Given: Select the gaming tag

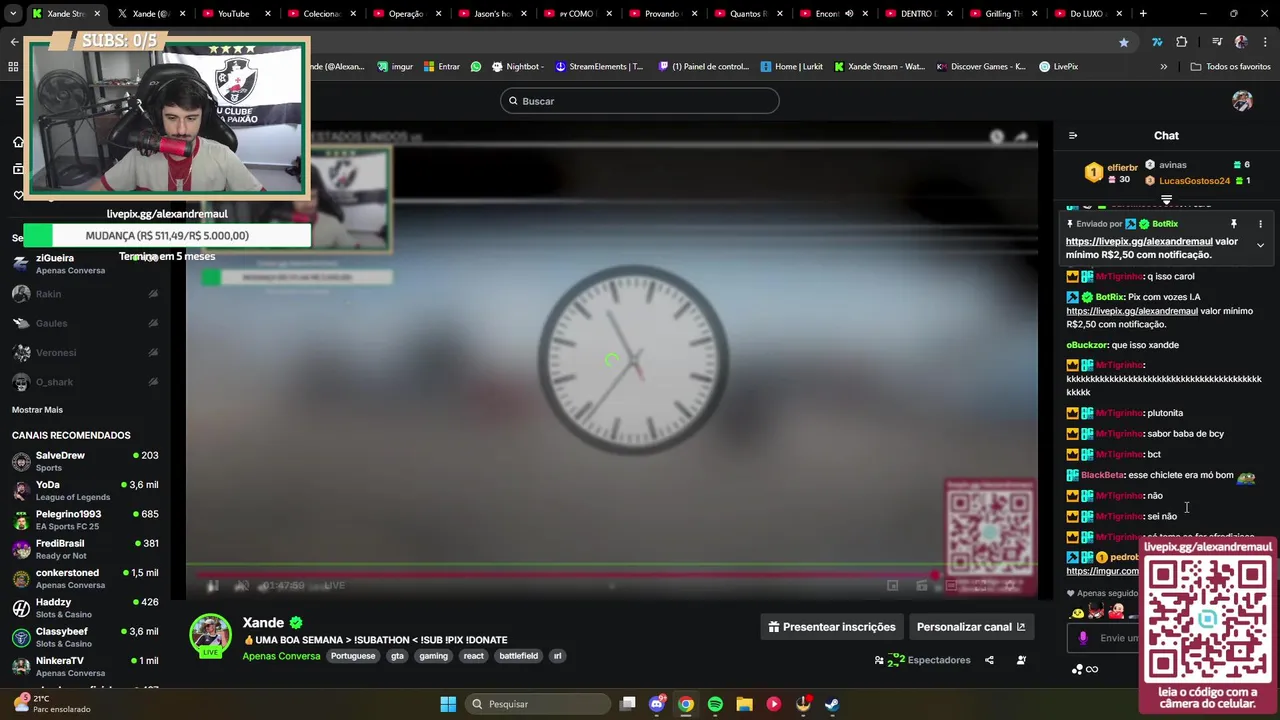Looking at the screenshot, I should [x=433, y=656].
